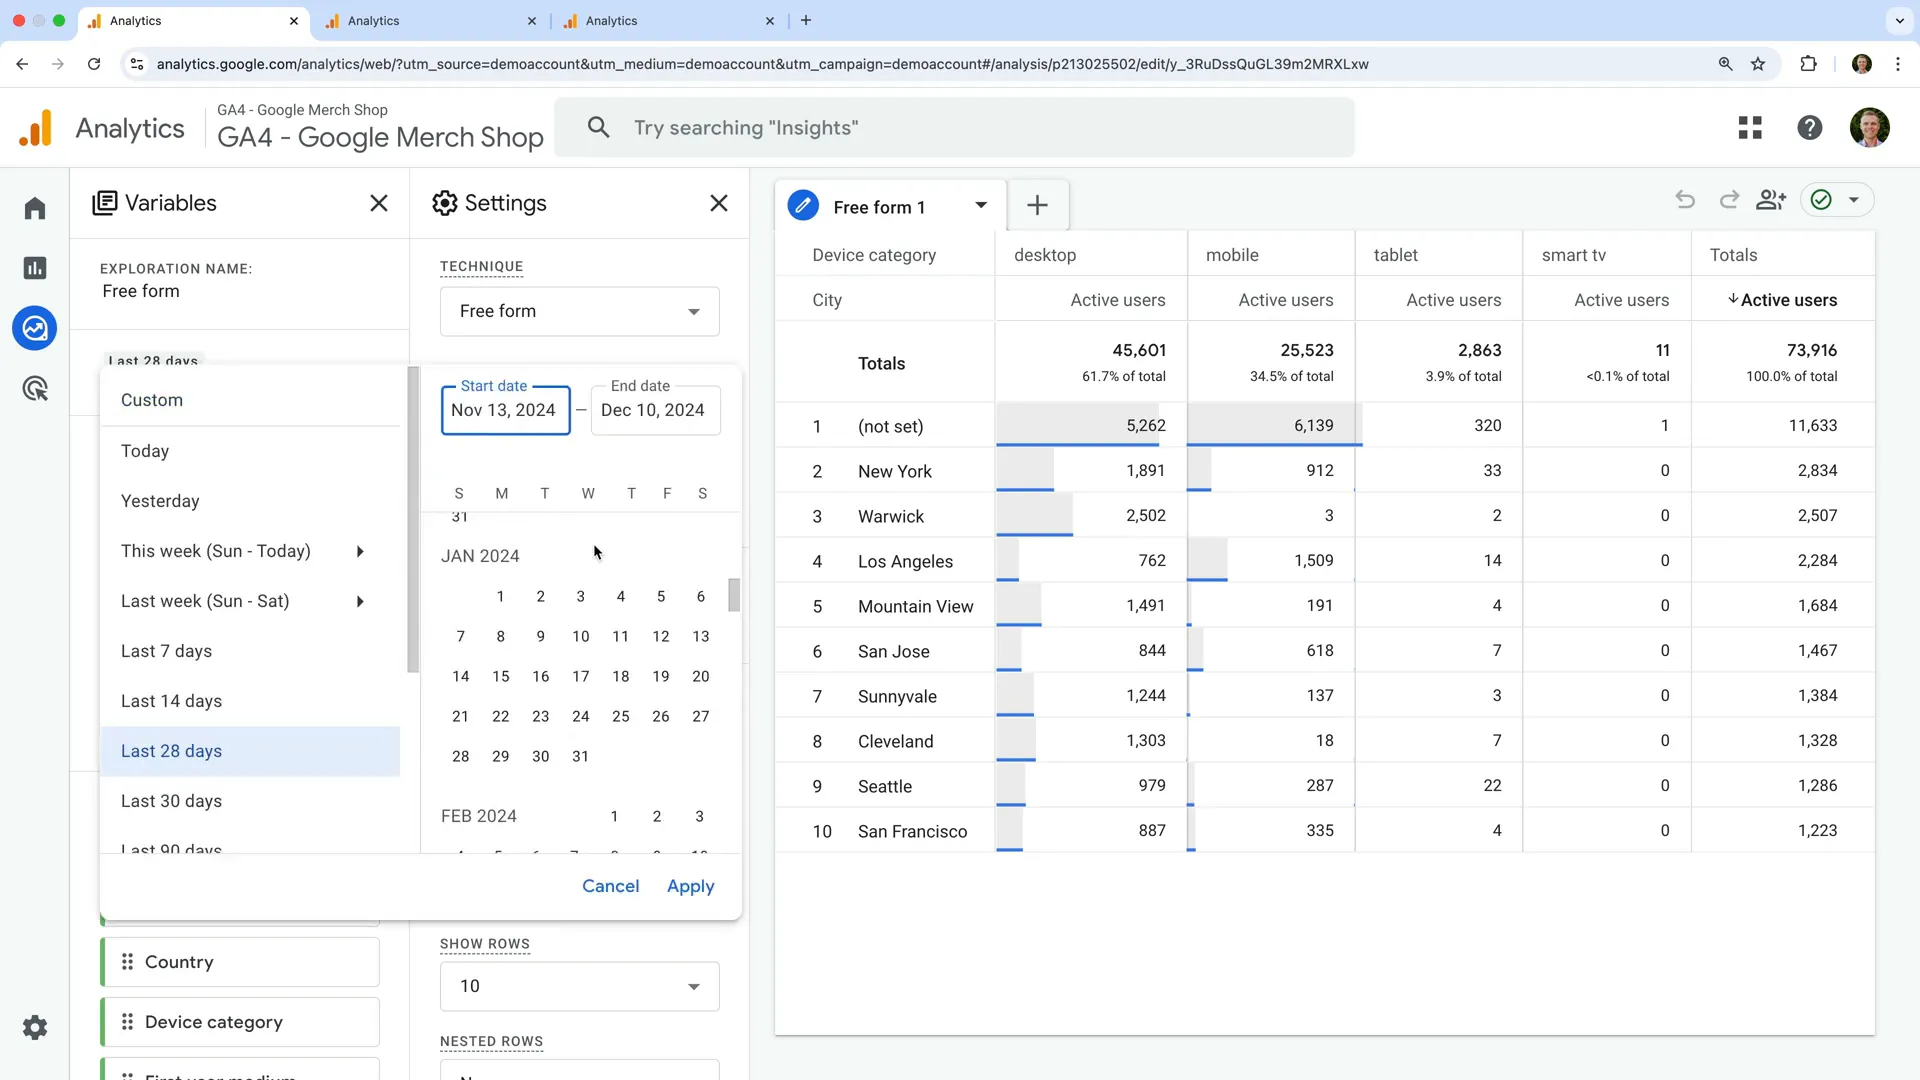
Task: Open the Show Rows dropdown
Action: tap(579, 986)
